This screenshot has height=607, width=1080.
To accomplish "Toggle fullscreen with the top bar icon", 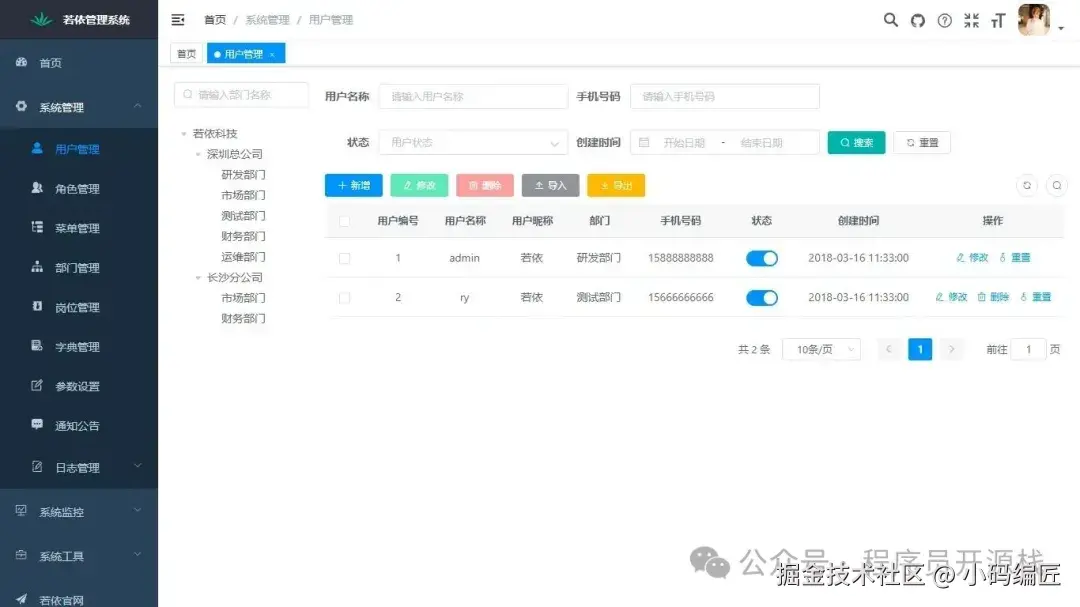I will (x=971, y=21).
